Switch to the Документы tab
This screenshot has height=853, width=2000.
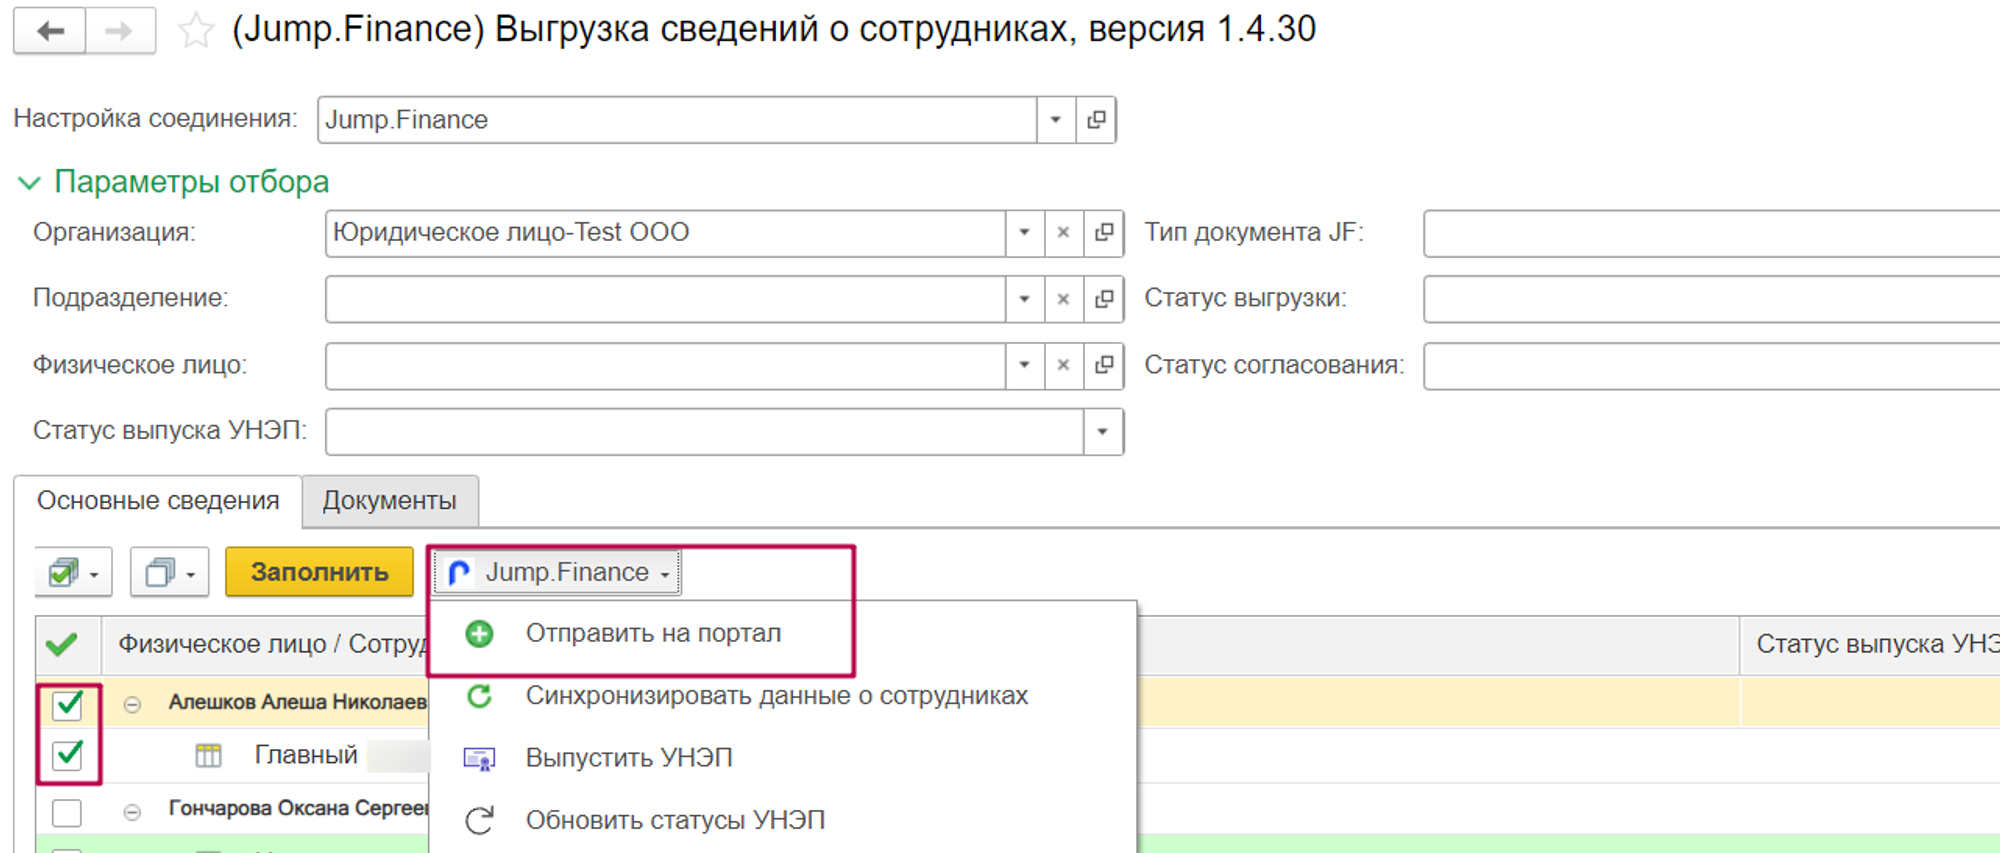click(x=389, y=501)
